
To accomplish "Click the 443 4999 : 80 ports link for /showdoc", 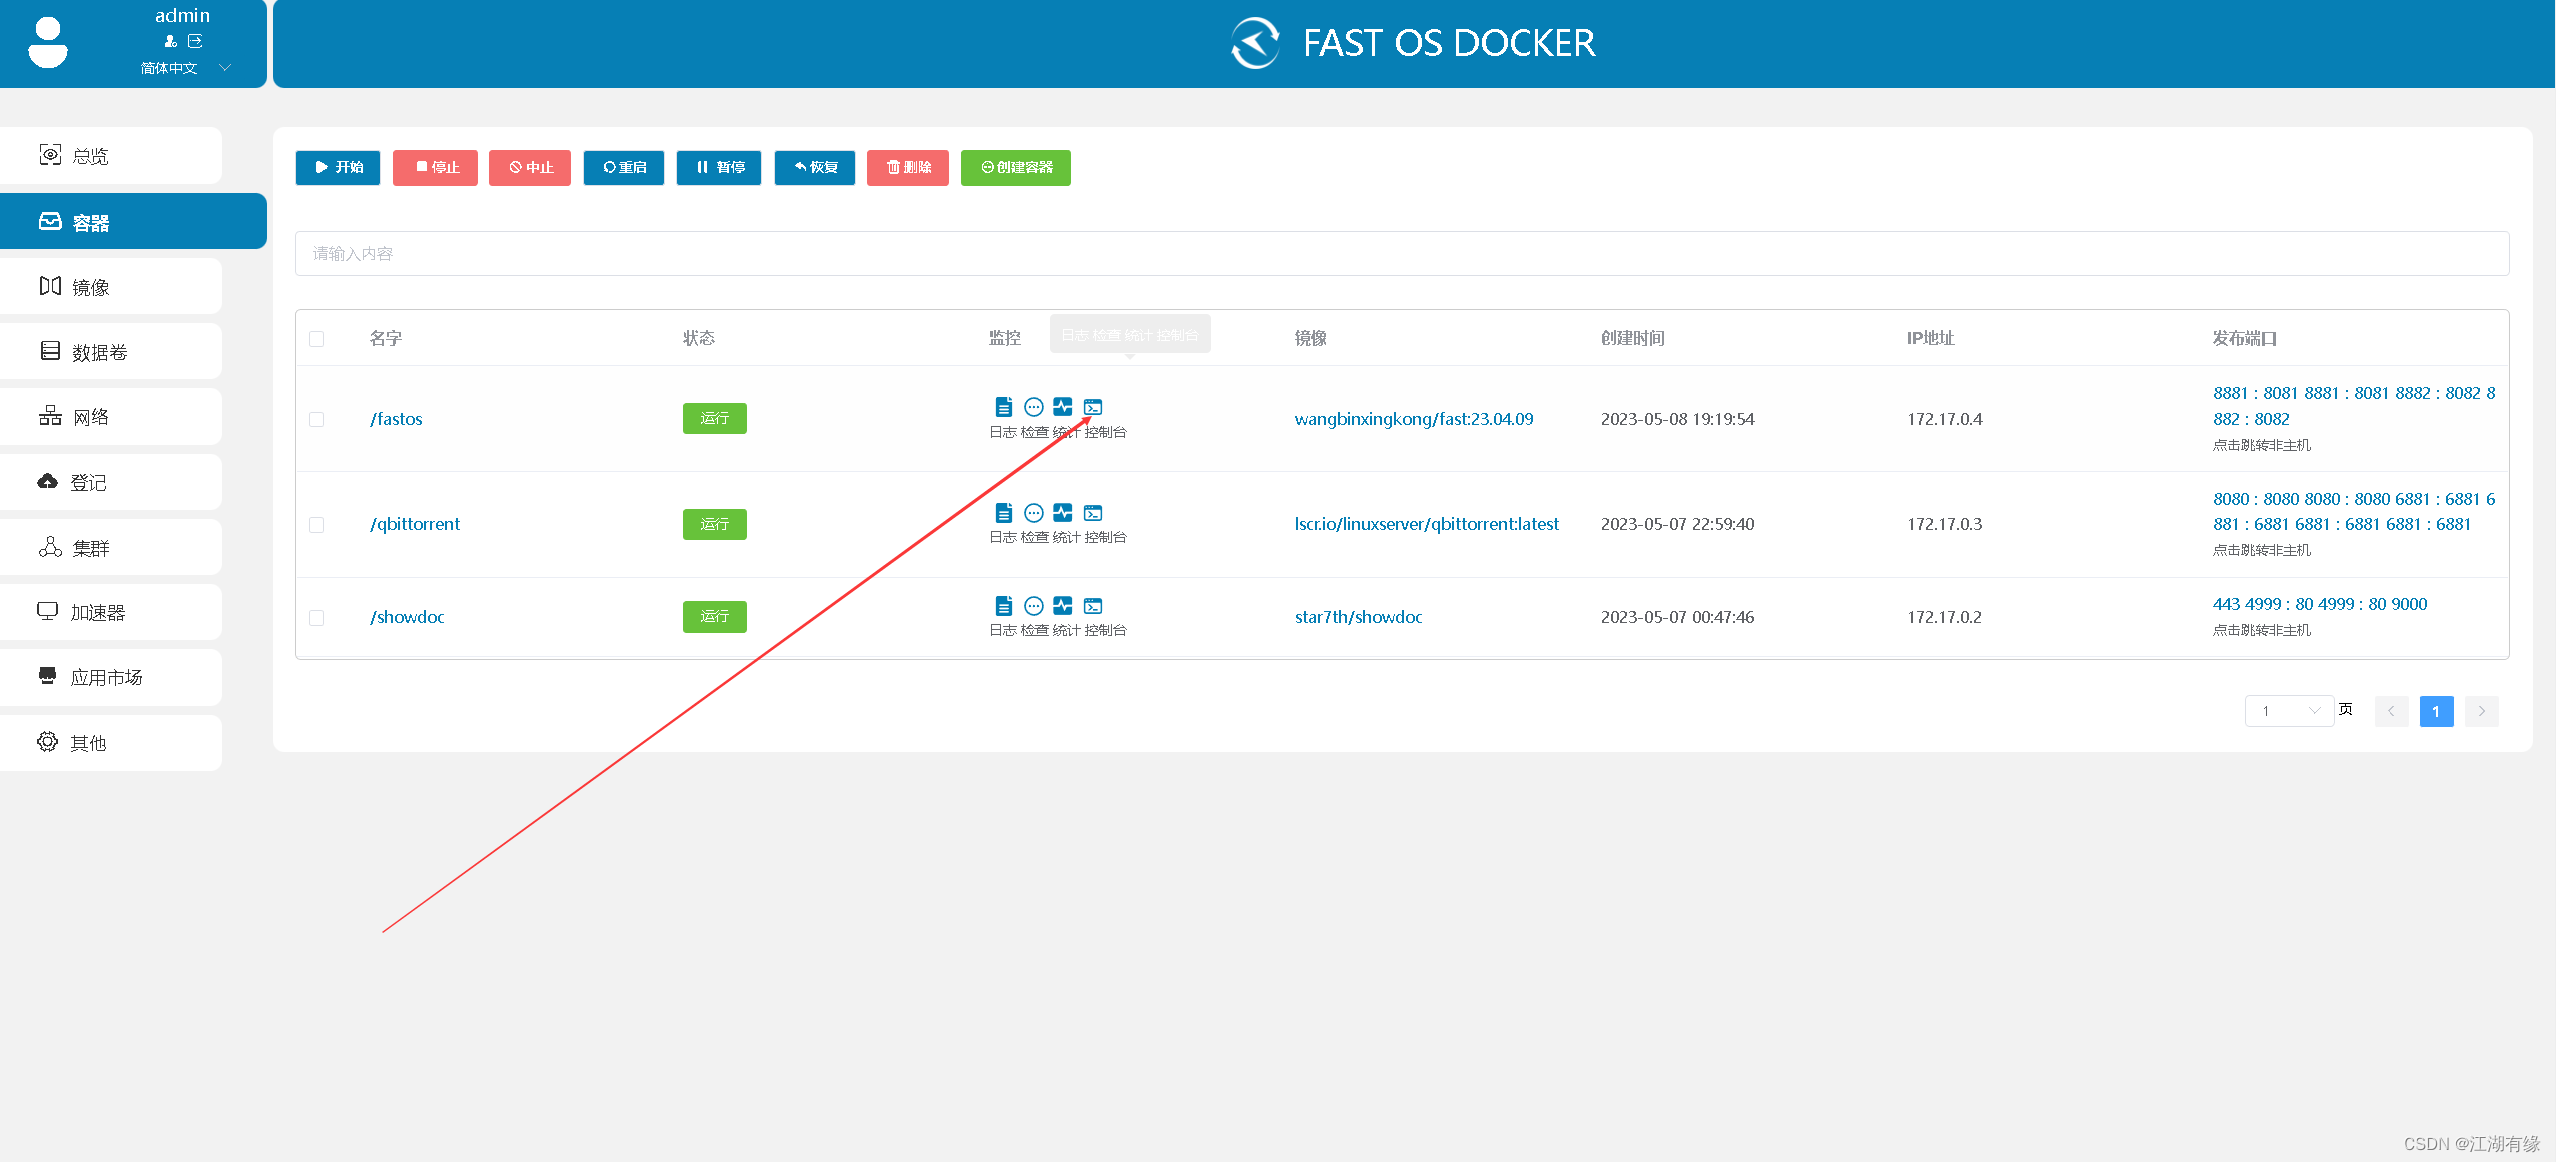I will point(2320,604).
